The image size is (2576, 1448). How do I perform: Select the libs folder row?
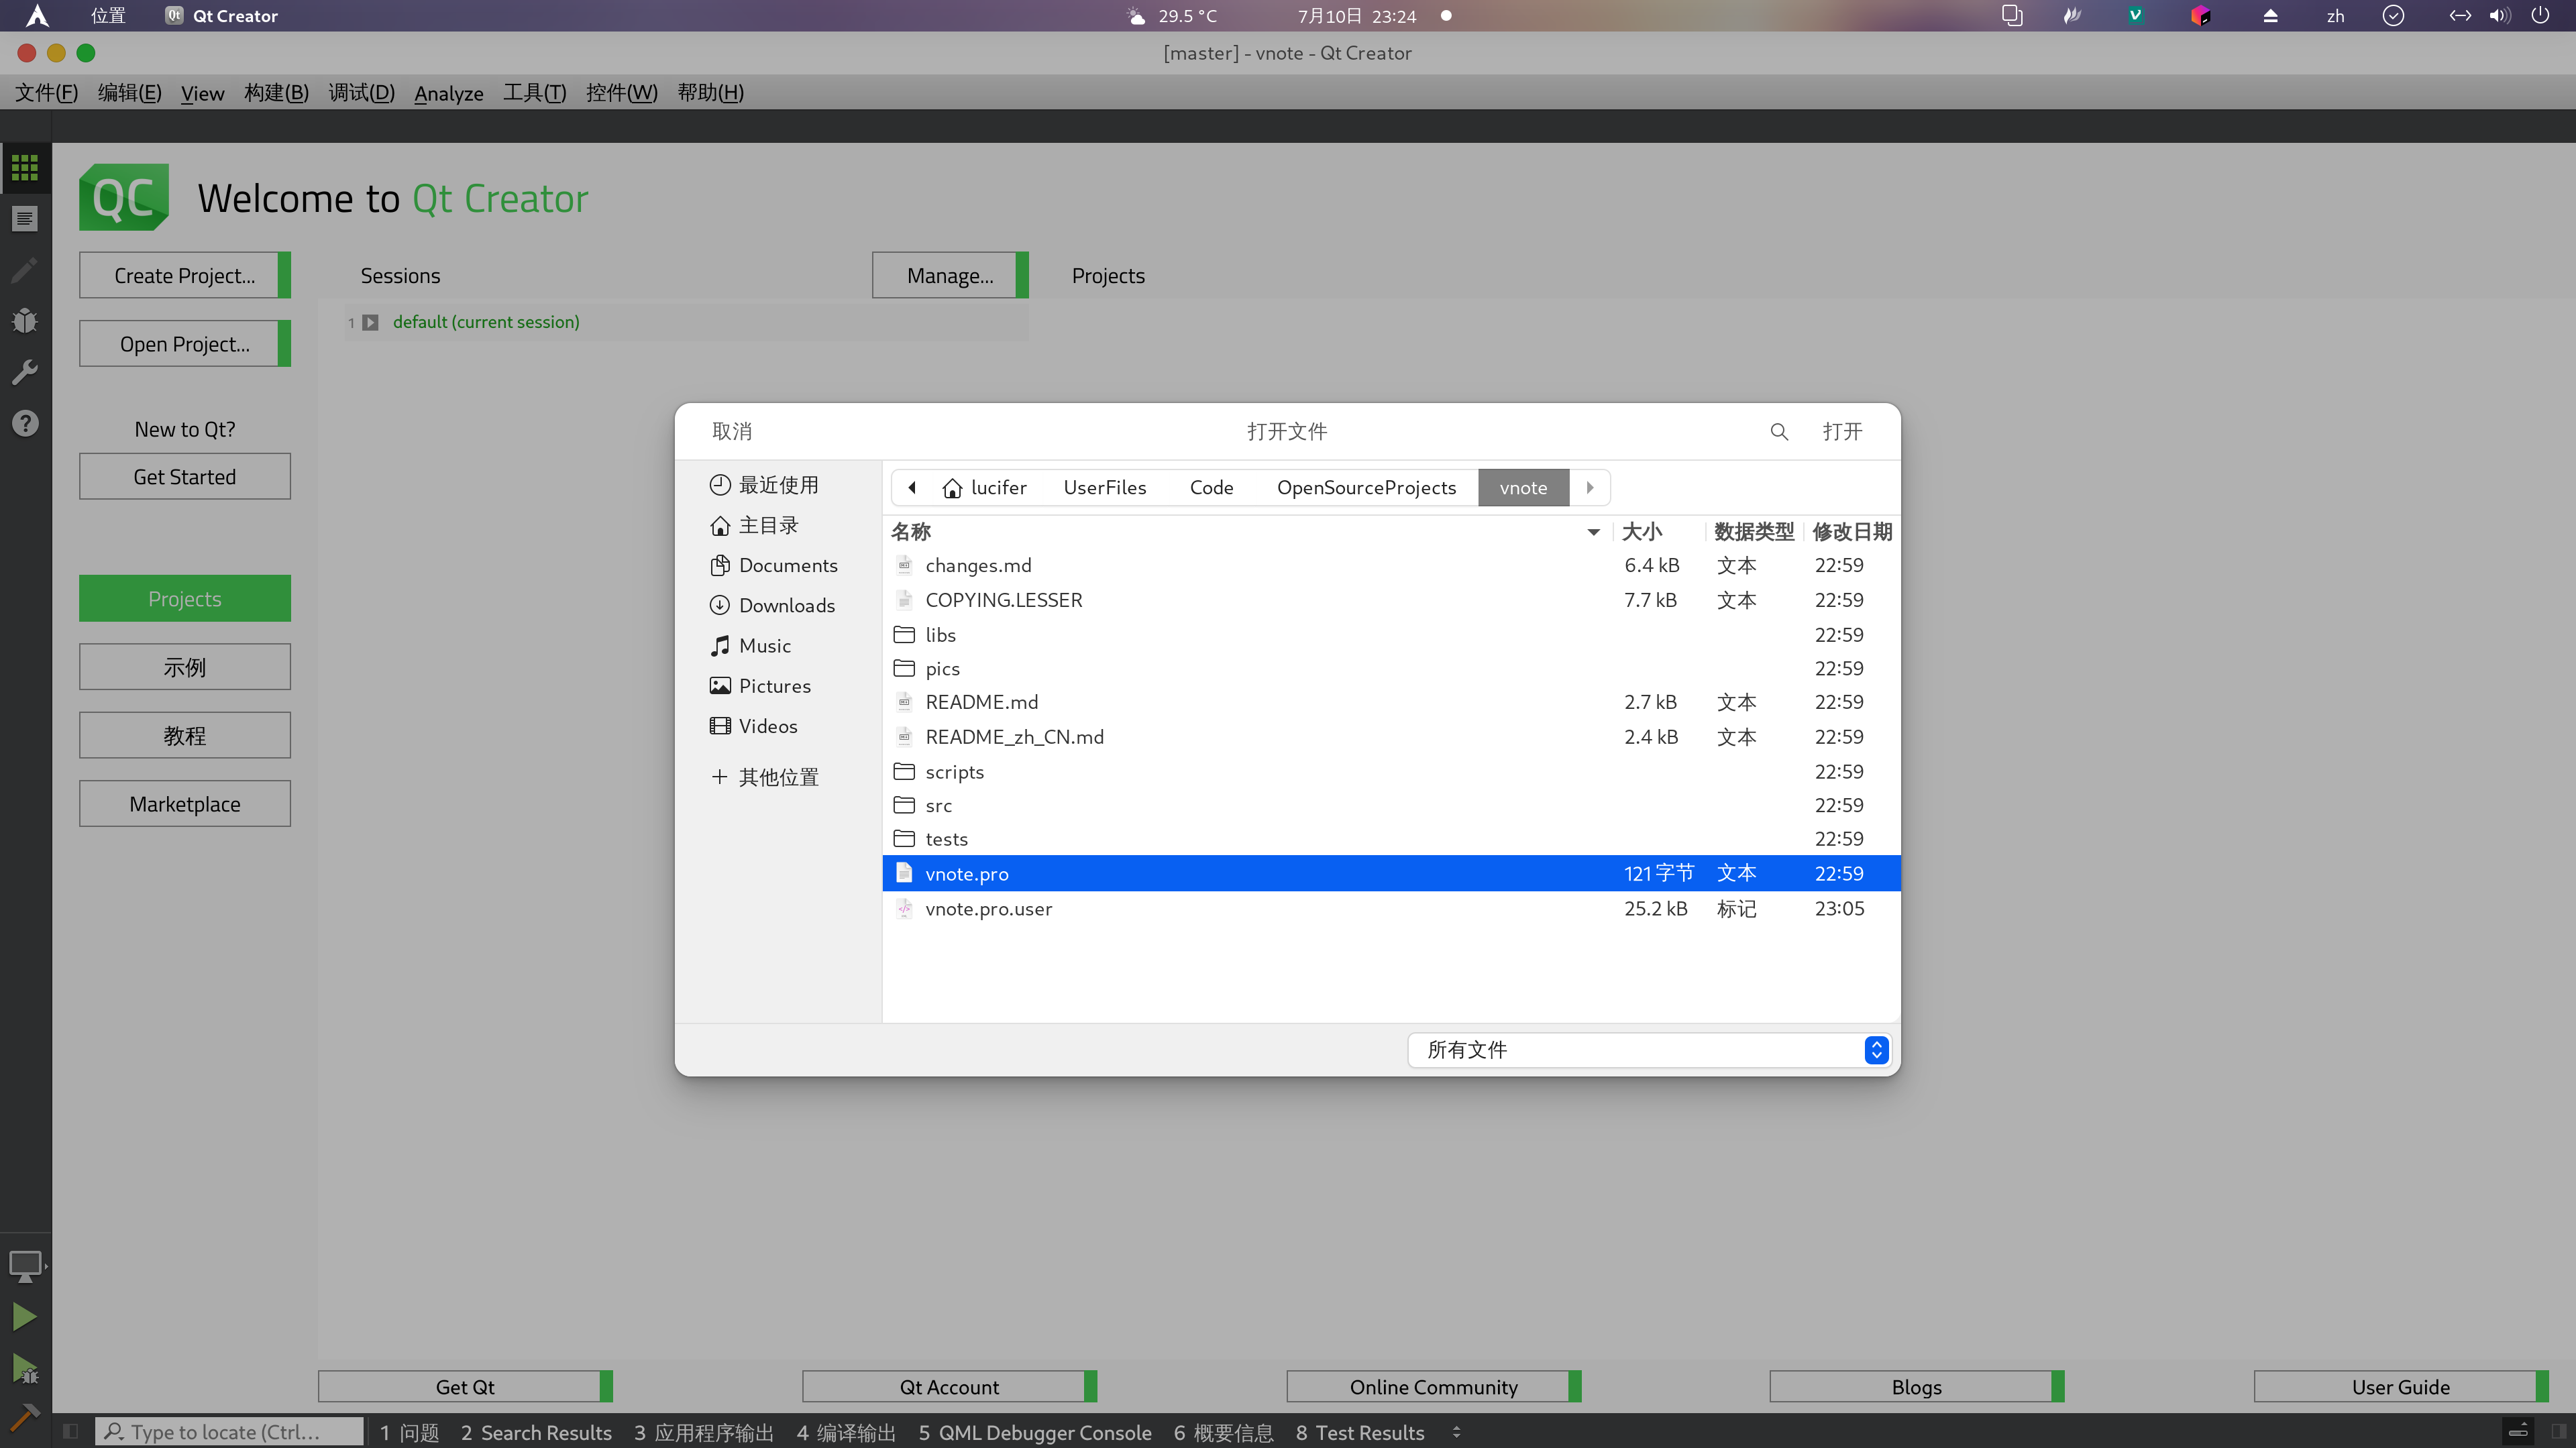(x=1391, y=634)
